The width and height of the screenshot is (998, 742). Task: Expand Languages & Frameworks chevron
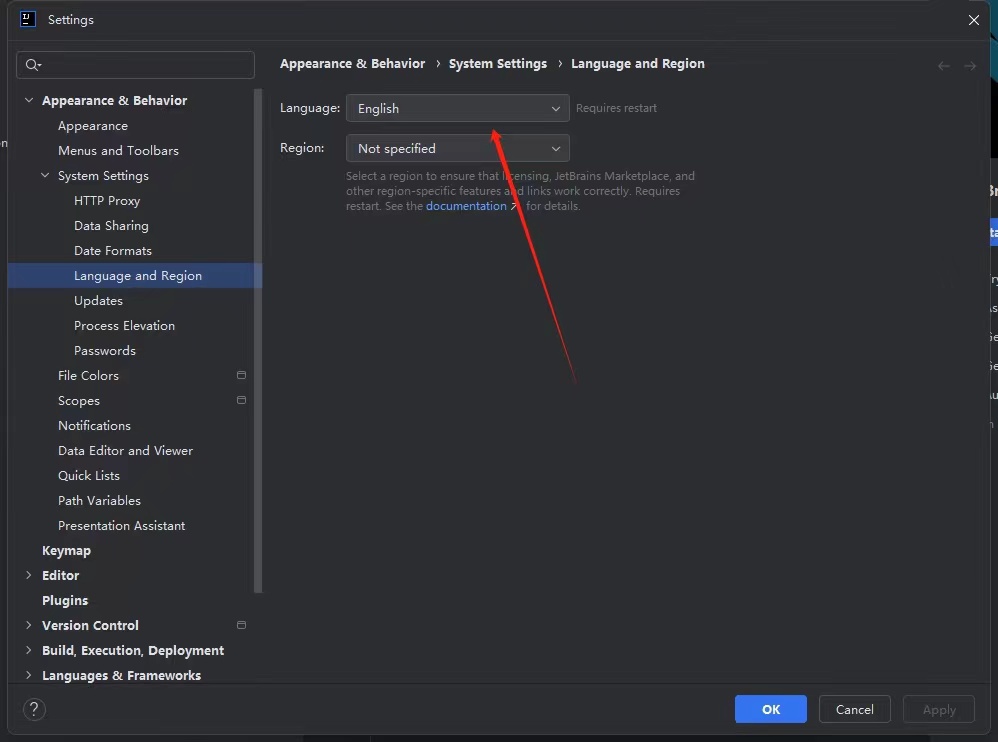pos(29,675)
